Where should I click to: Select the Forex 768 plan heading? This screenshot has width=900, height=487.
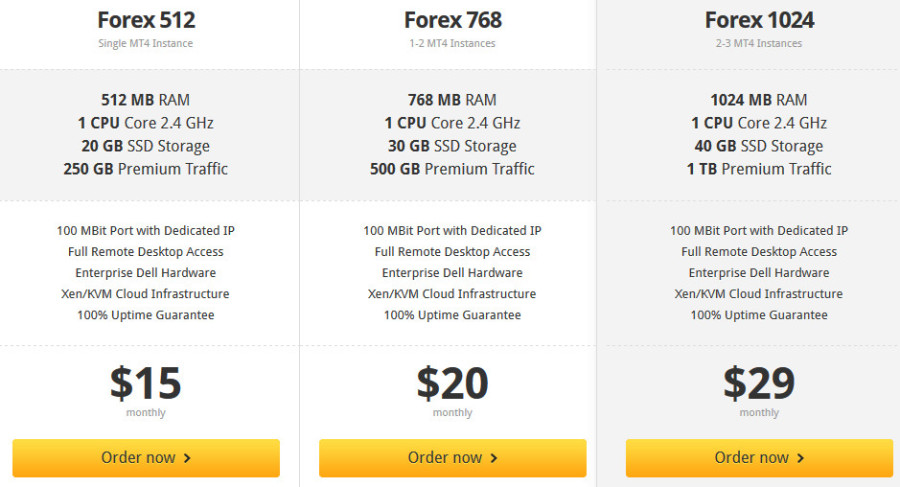point(453,20)
